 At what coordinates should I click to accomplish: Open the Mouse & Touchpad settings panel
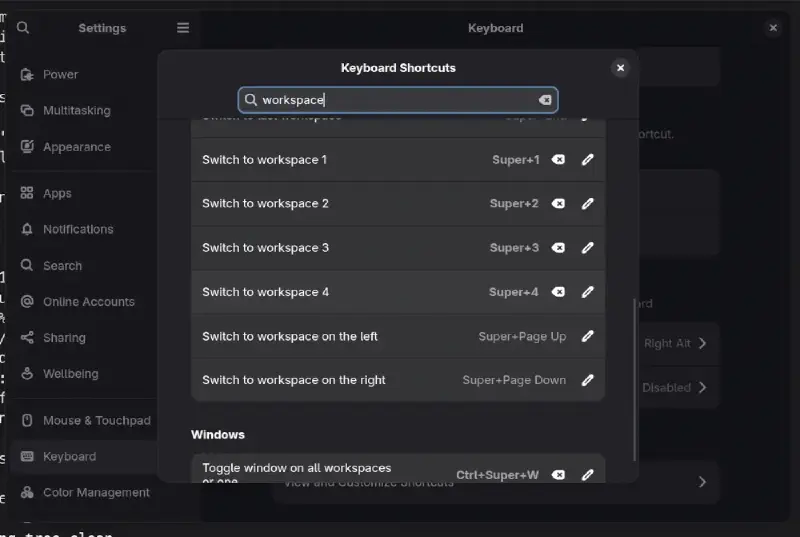pyautogui.click(x=84, y=420)
